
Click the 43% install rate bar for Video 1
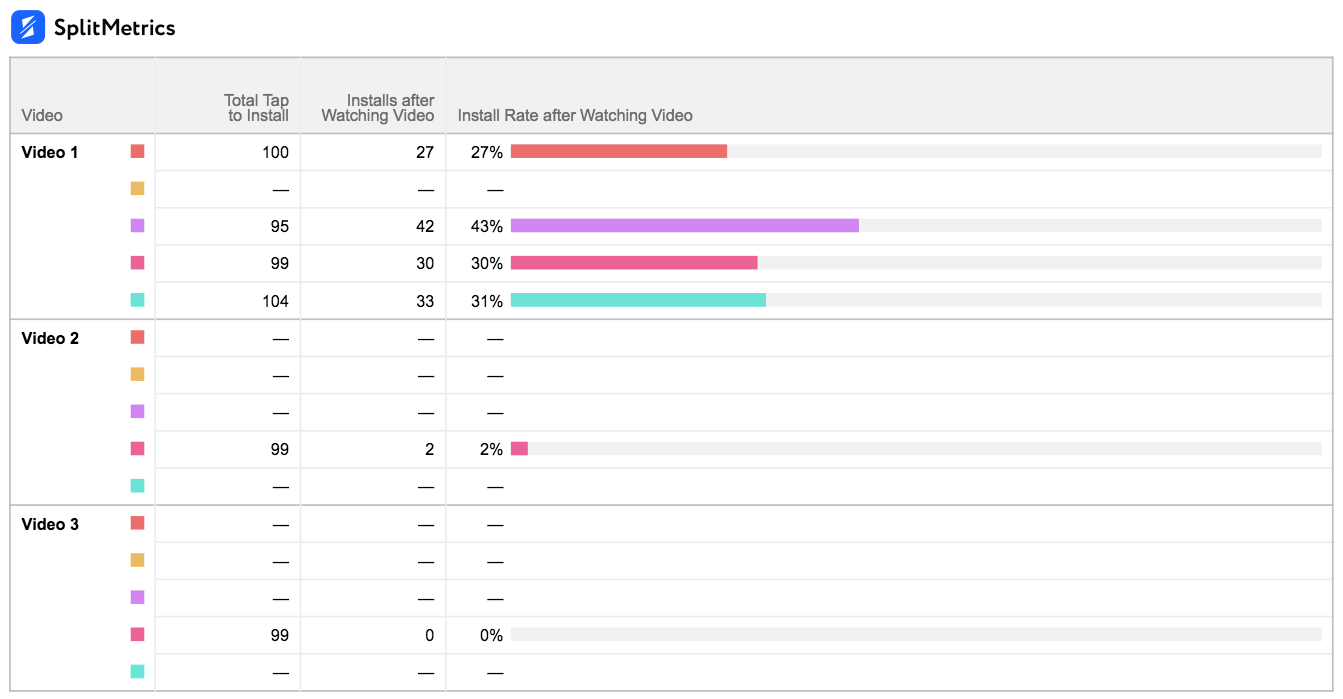click(x=684, y=225)
